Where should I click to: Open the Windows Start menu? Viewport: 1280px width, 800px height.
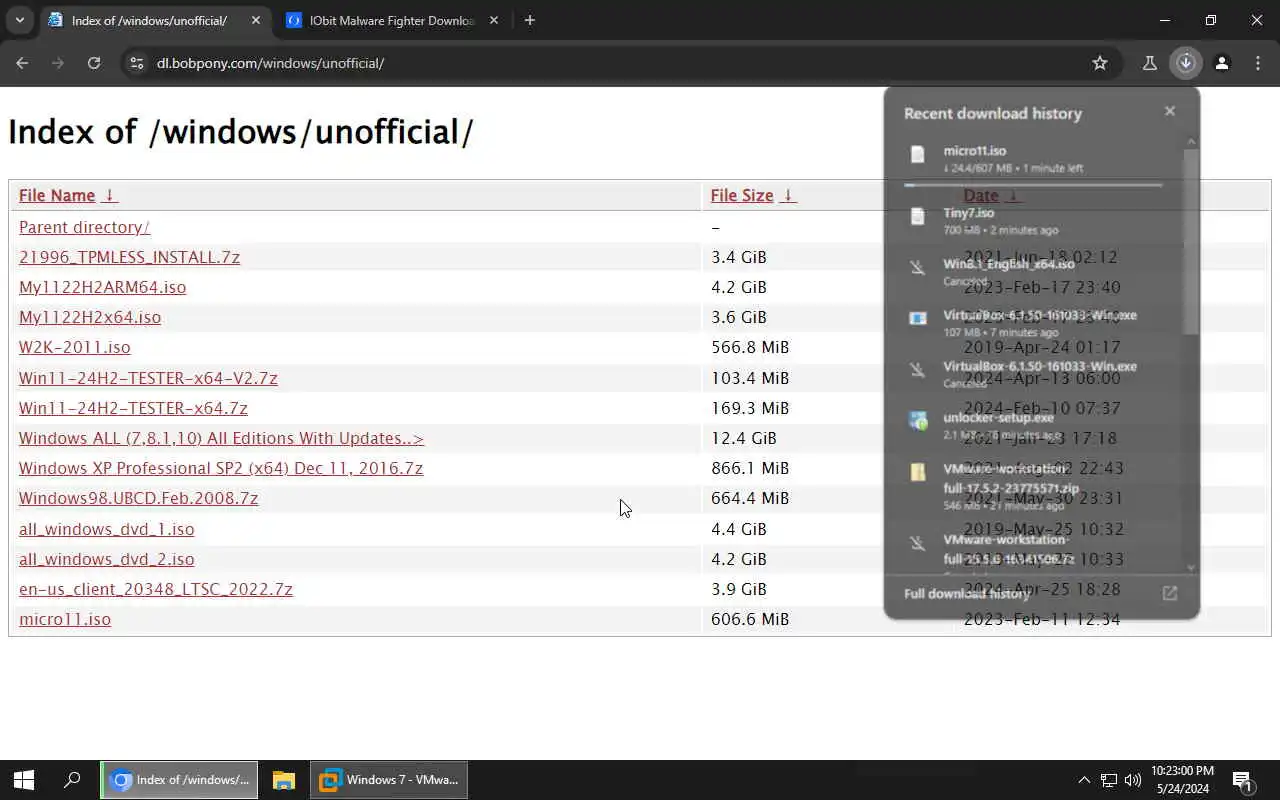pos(24,780)
